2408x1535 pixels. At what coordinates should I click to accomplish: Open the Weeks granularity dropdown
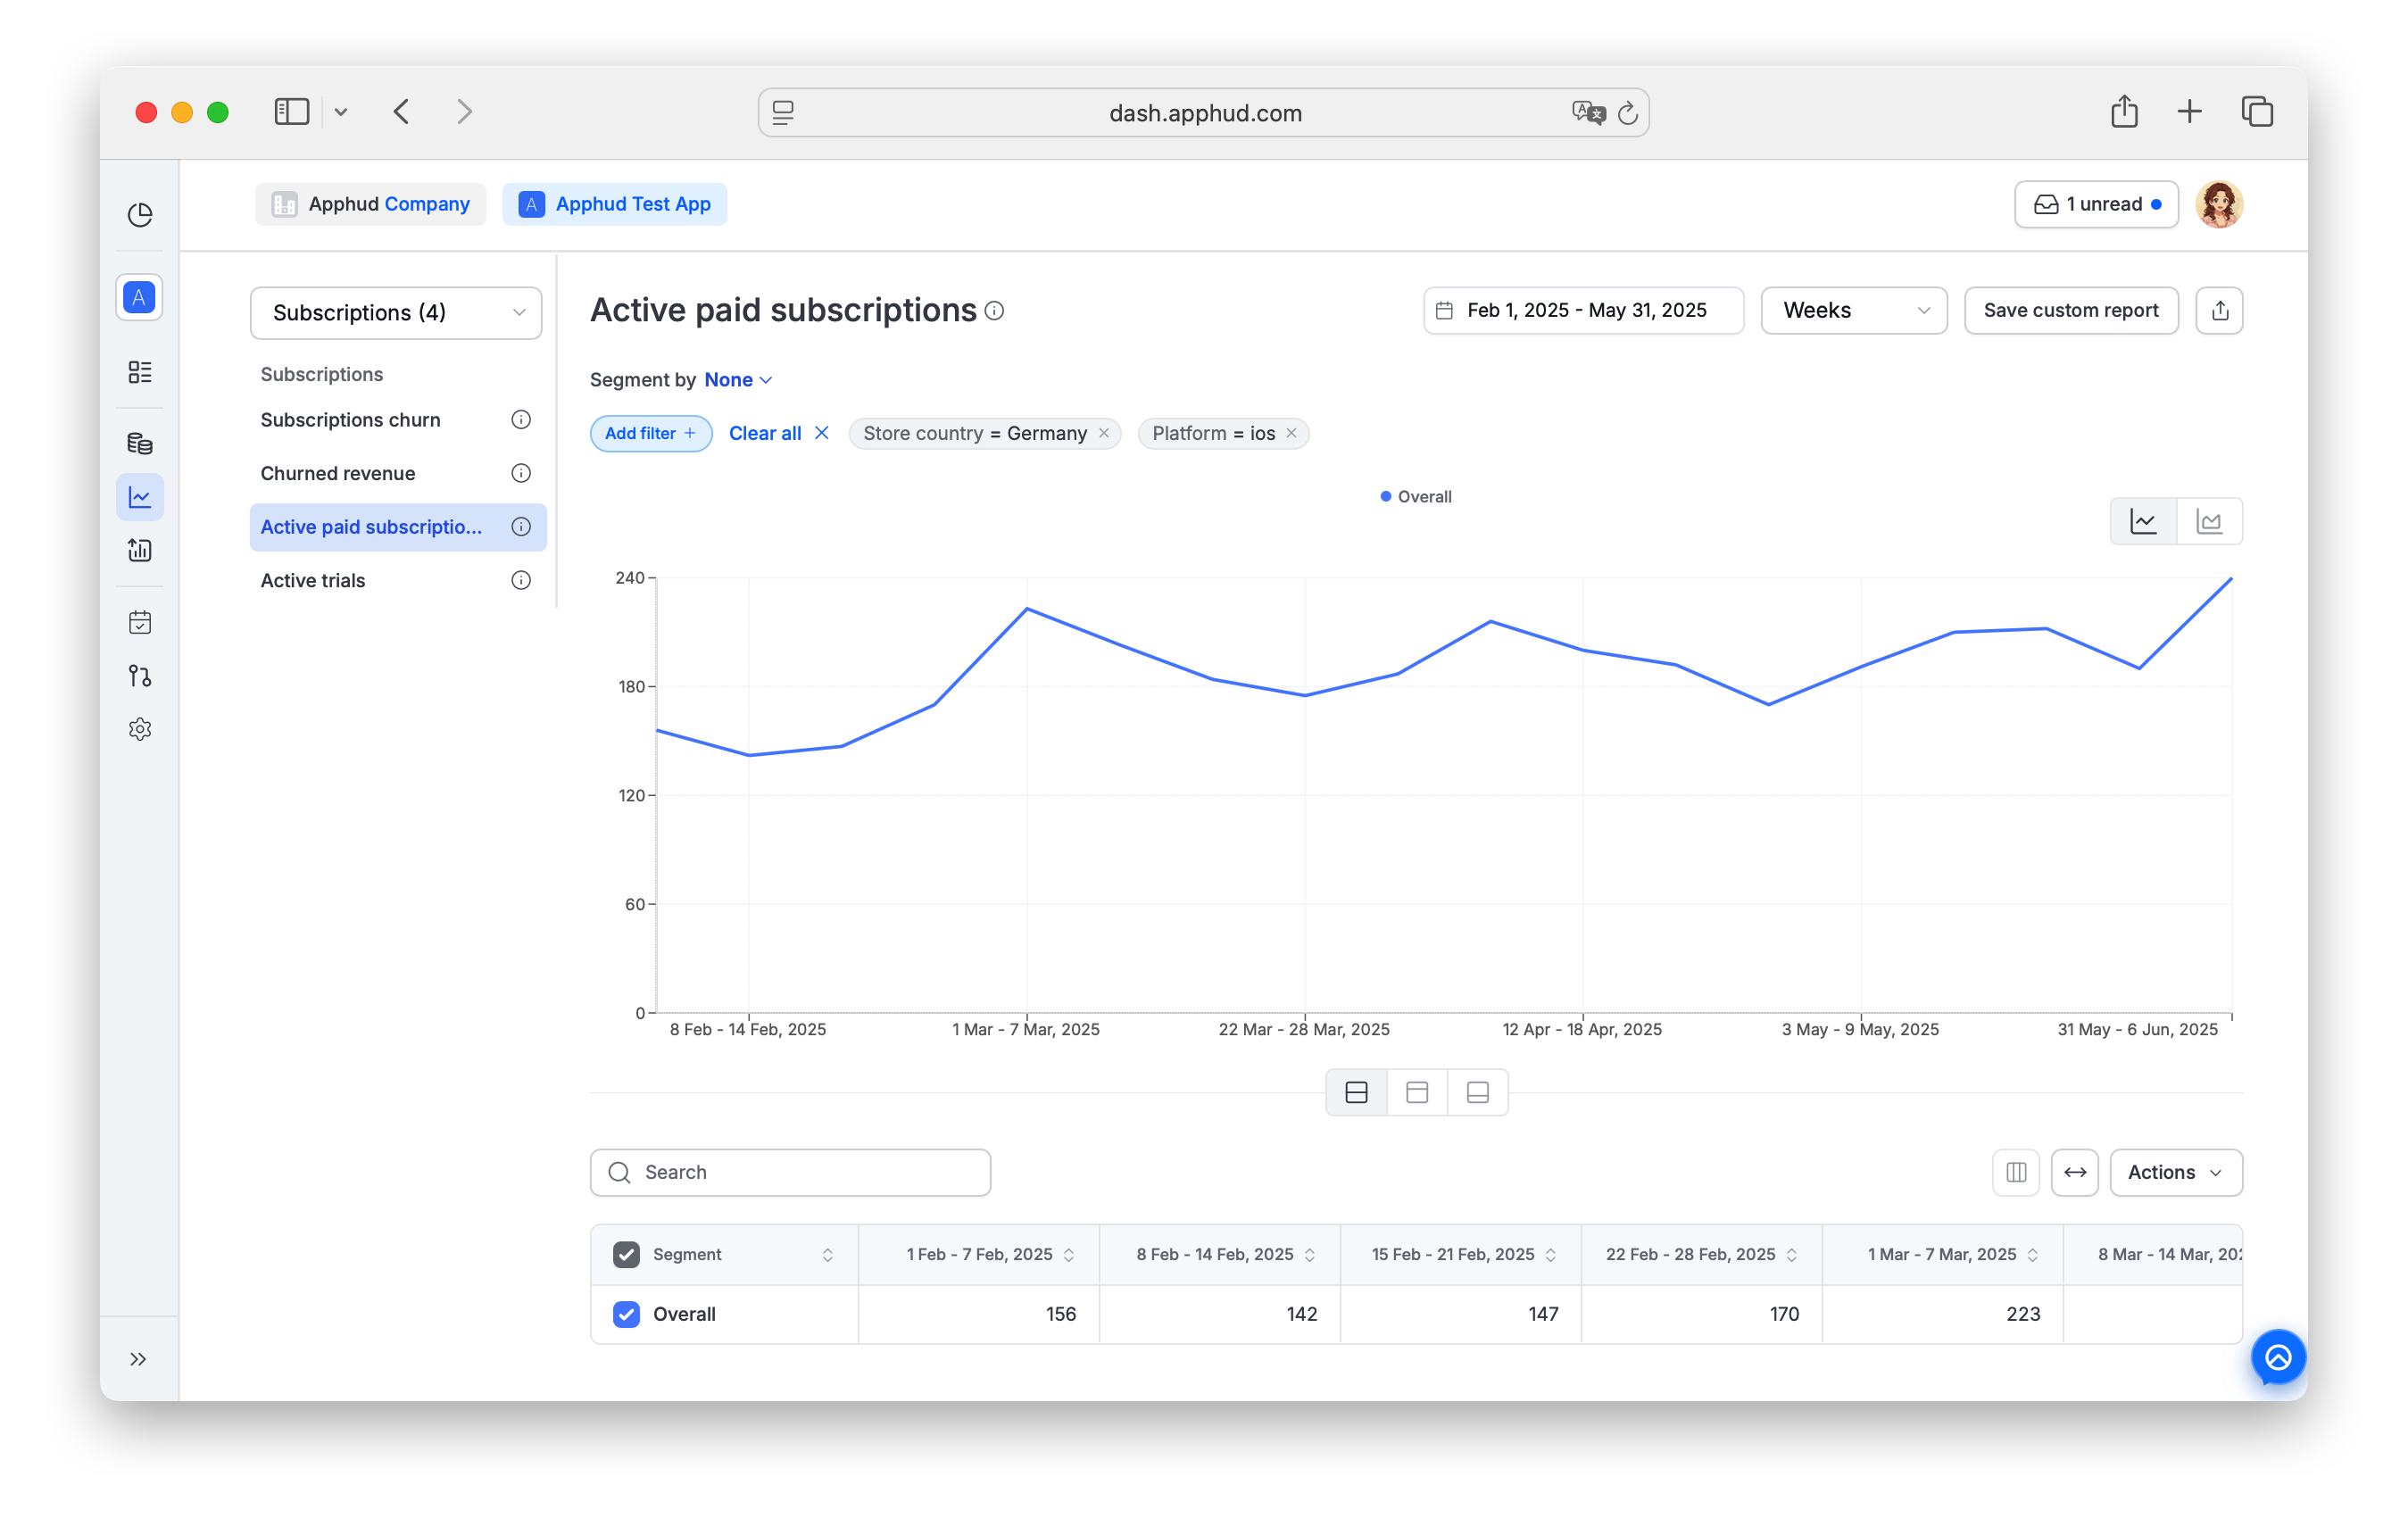click(1853, 311)
